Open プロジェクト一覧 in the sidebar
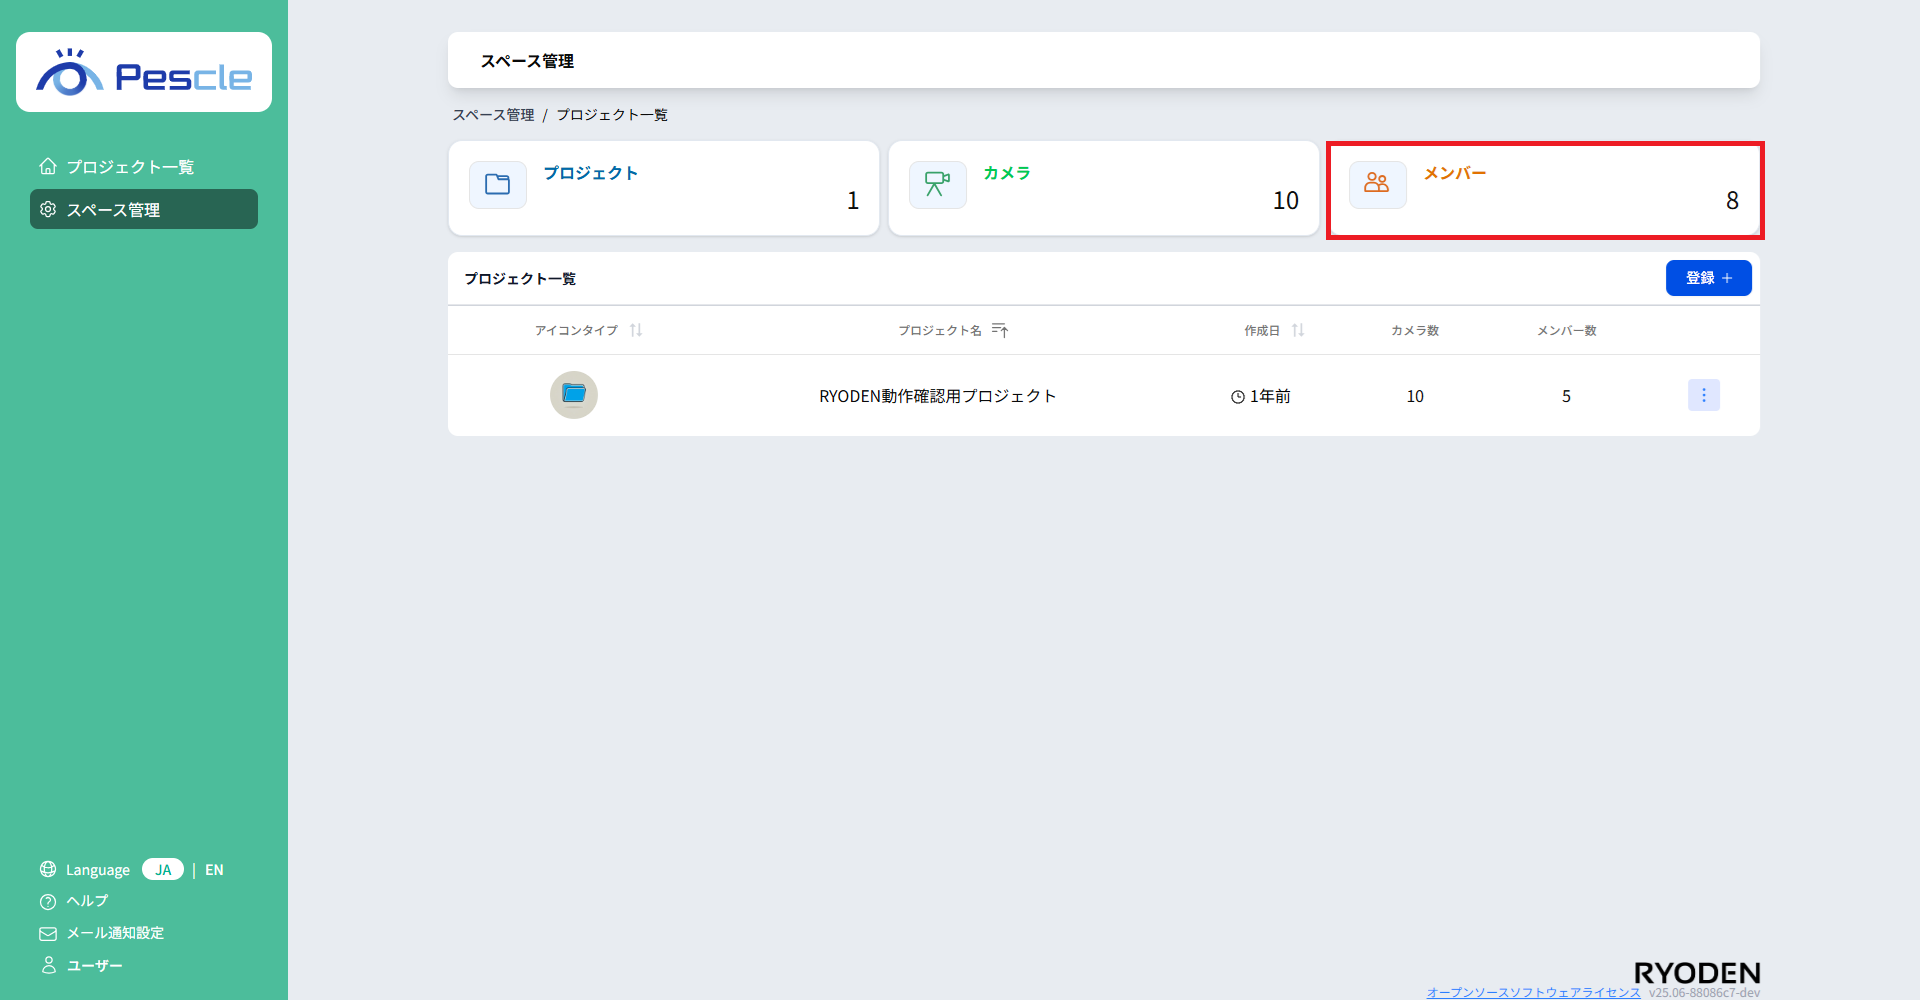 tap(130, 167)
